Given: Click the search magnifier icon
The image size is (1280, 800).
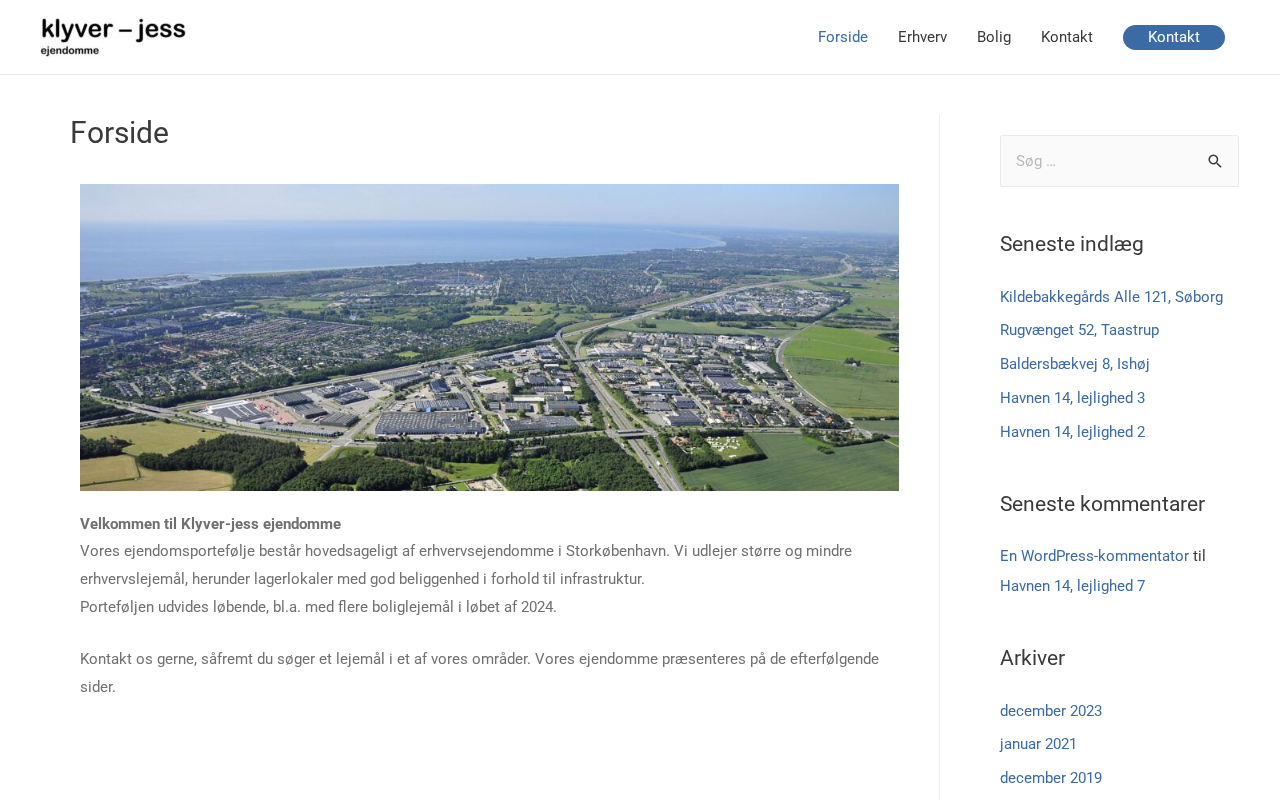Looking at the screenshot, I should (x=1214, y=161).
